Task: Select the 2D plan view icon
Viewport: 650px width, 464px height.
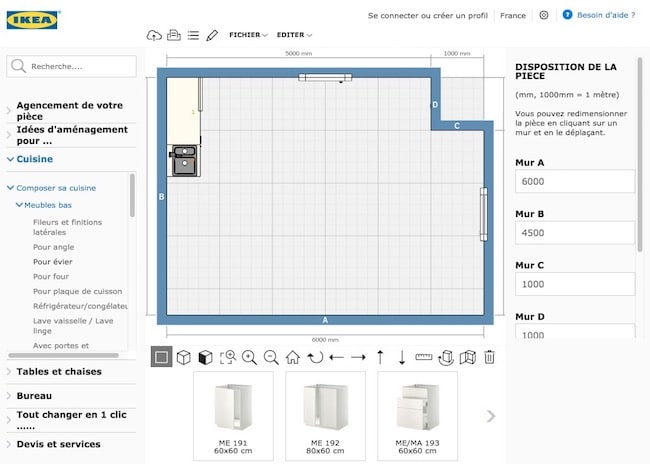Action: [161, 357]
